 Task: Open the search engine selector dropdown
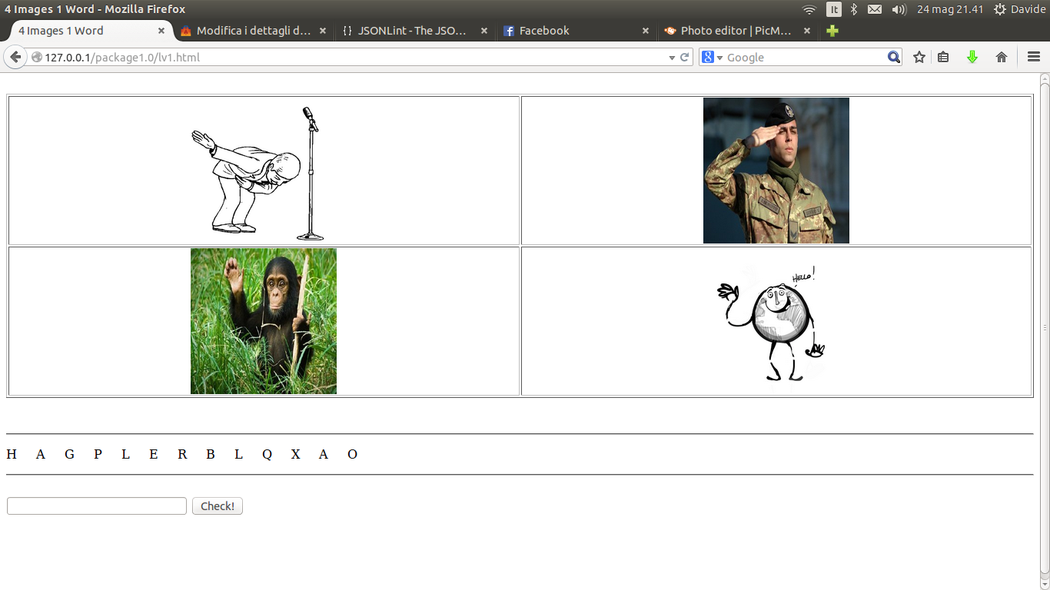pyautogui.click(x=712, y=57)
